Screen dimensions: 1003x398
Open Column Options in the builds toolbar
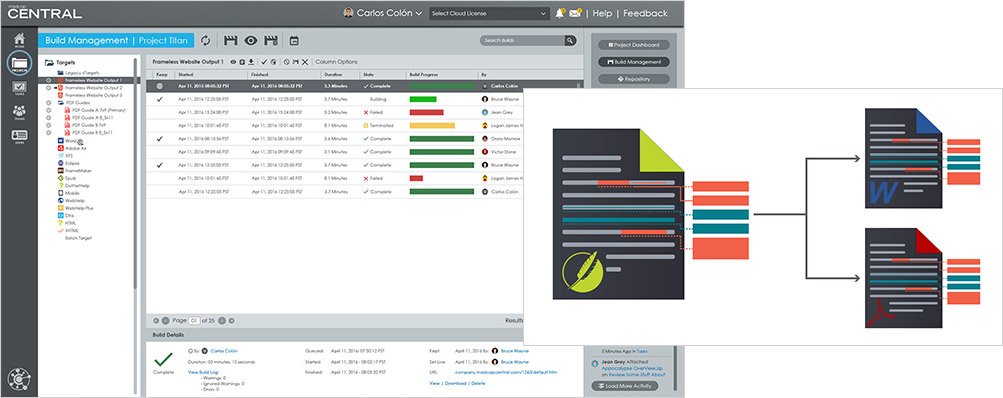336,62
